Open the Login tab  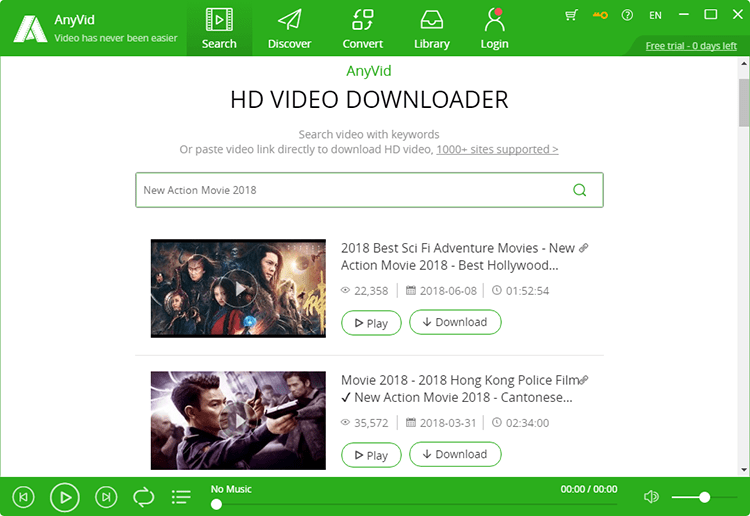(495, 28)
